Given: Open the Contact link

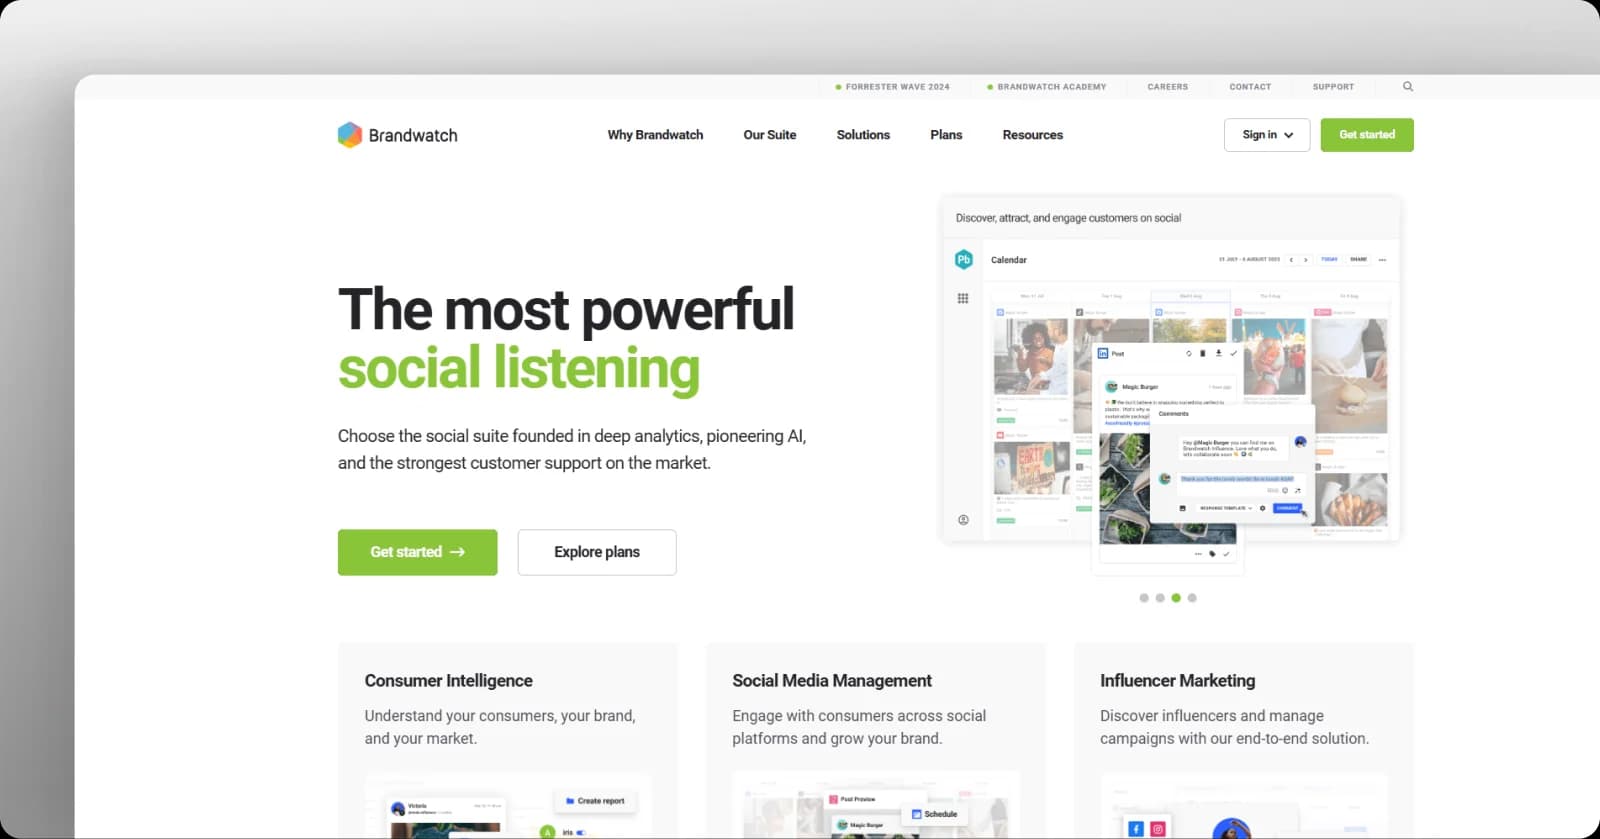Looking at the screenshot, I should point(1250,87).
